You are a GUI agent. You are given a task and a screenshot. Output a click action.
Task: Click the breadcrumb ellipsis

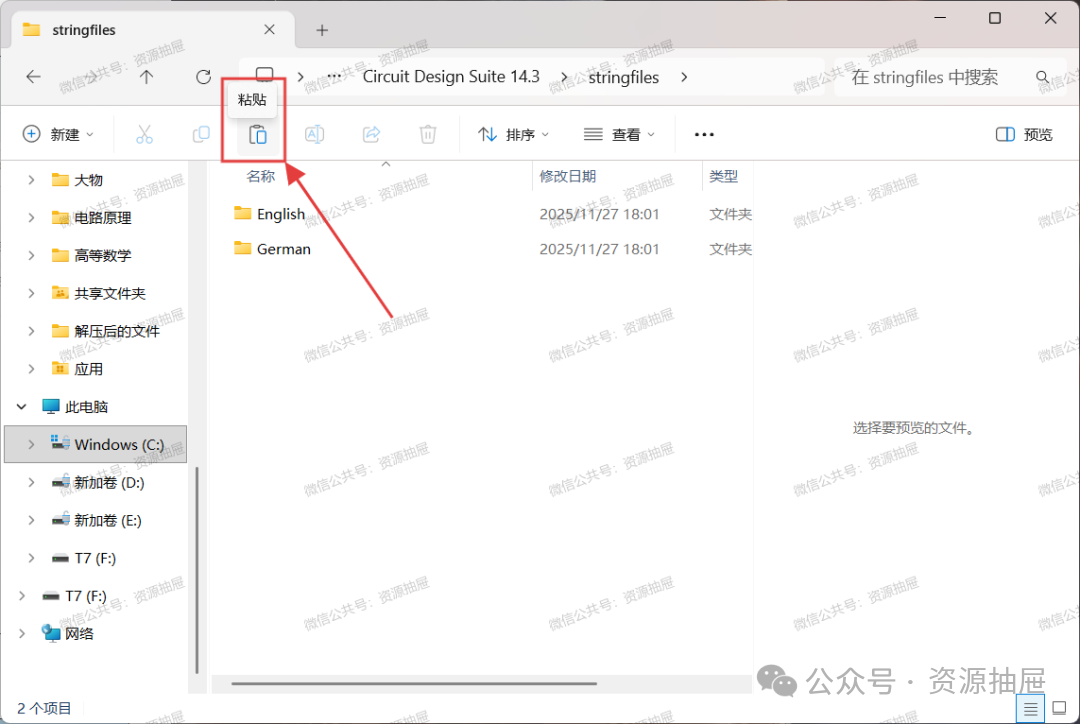(x=334, y=76)
